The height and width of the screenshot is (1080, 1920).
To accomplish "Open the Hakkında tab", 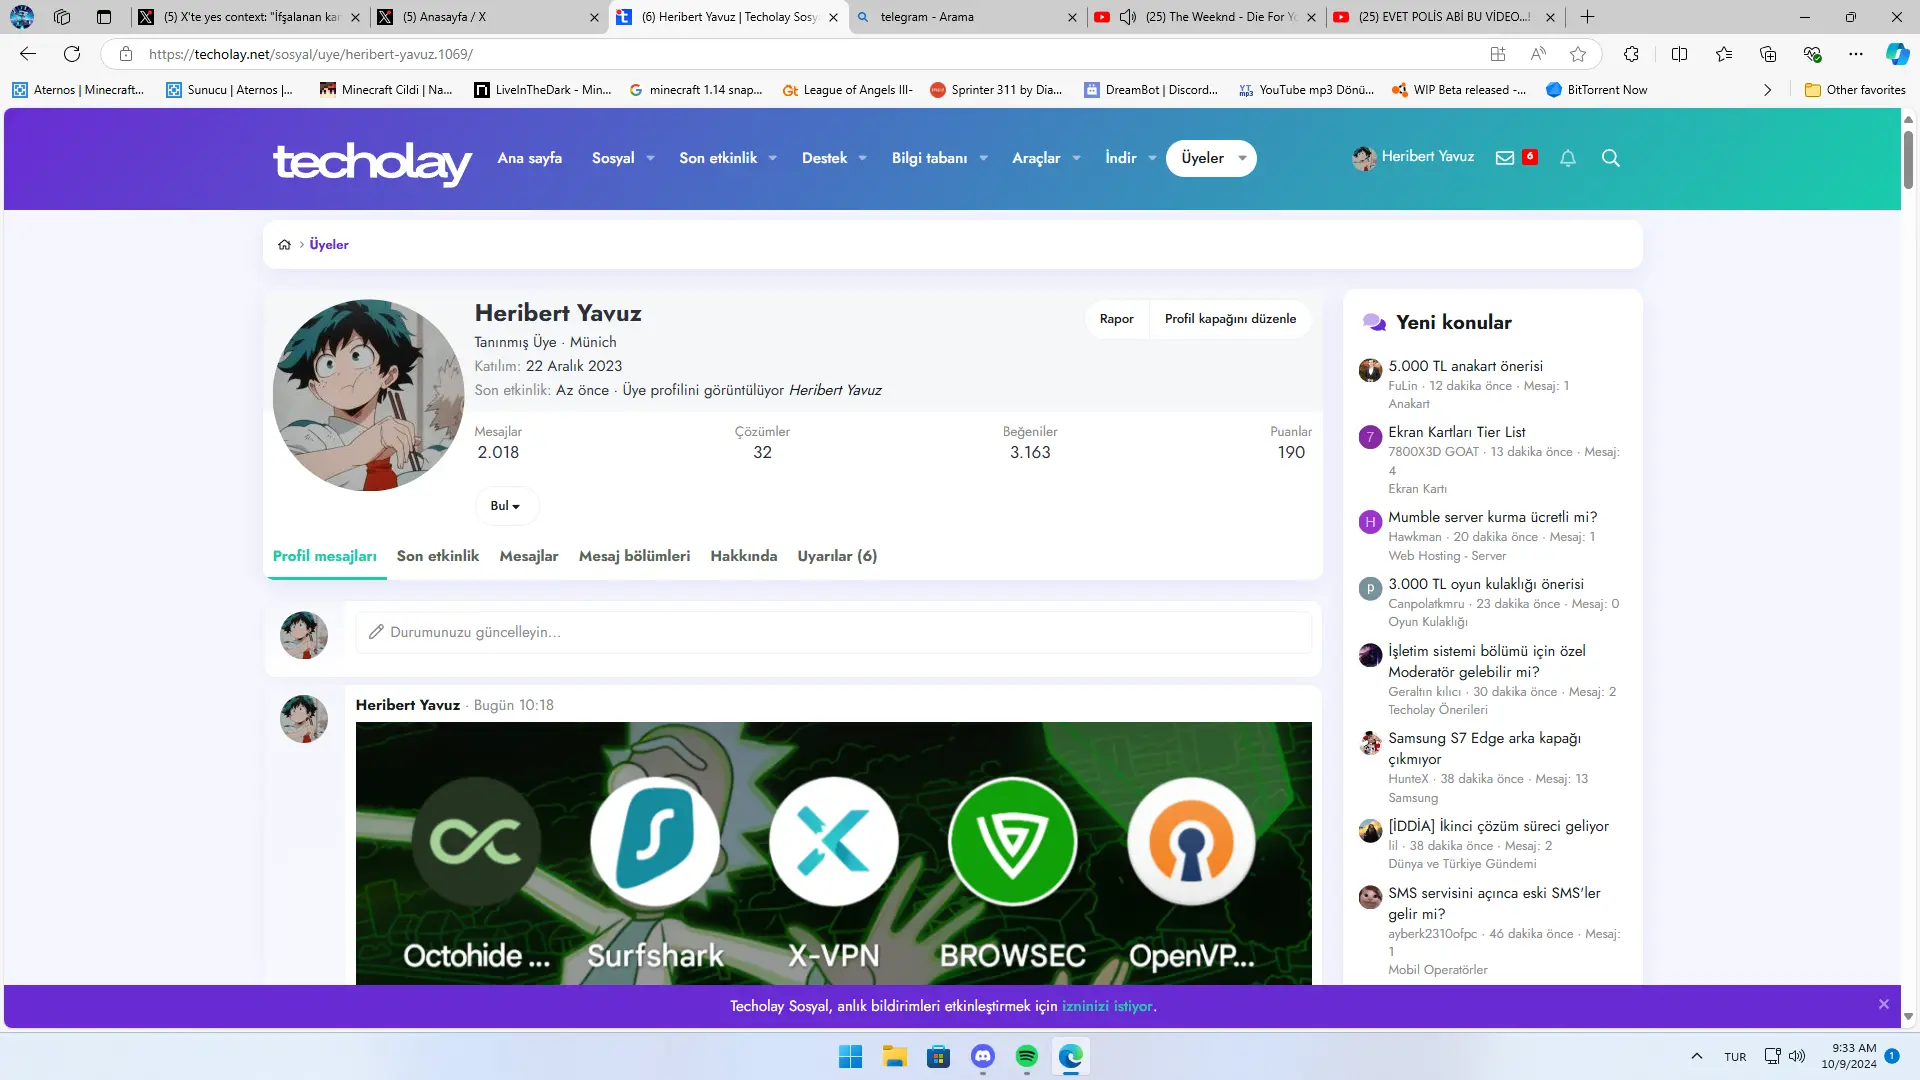I will [x=744, y=556].
